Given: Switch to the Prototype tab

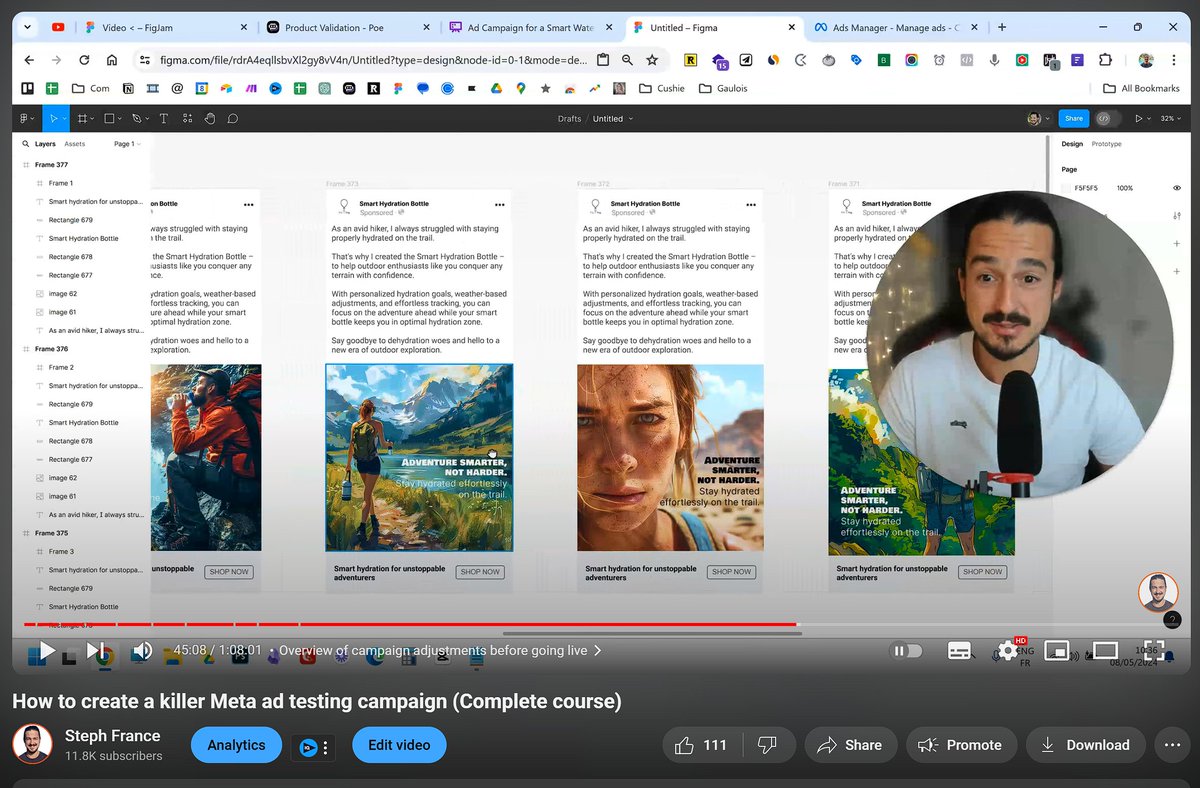Looking at the screenshot, I should point(1106,144).
